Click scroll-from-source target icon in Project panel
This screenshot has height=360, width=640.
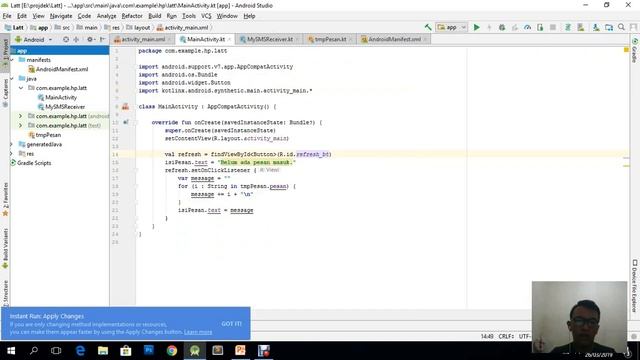coord(66,40)
